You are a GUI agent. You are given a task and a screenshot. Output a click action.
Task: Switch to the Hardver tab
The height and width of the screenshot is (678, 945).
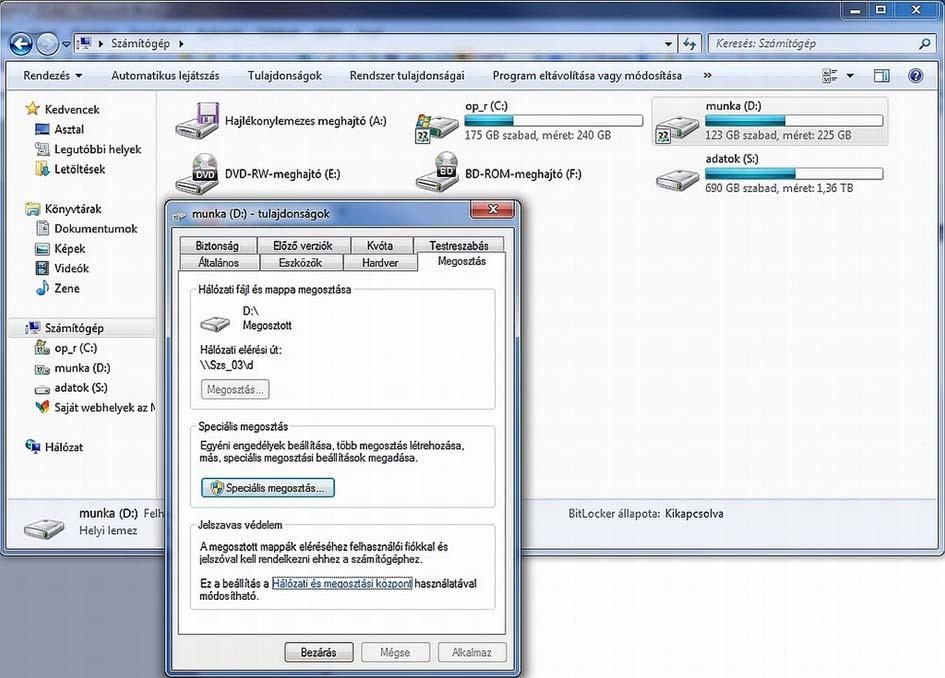coord(380,262)
